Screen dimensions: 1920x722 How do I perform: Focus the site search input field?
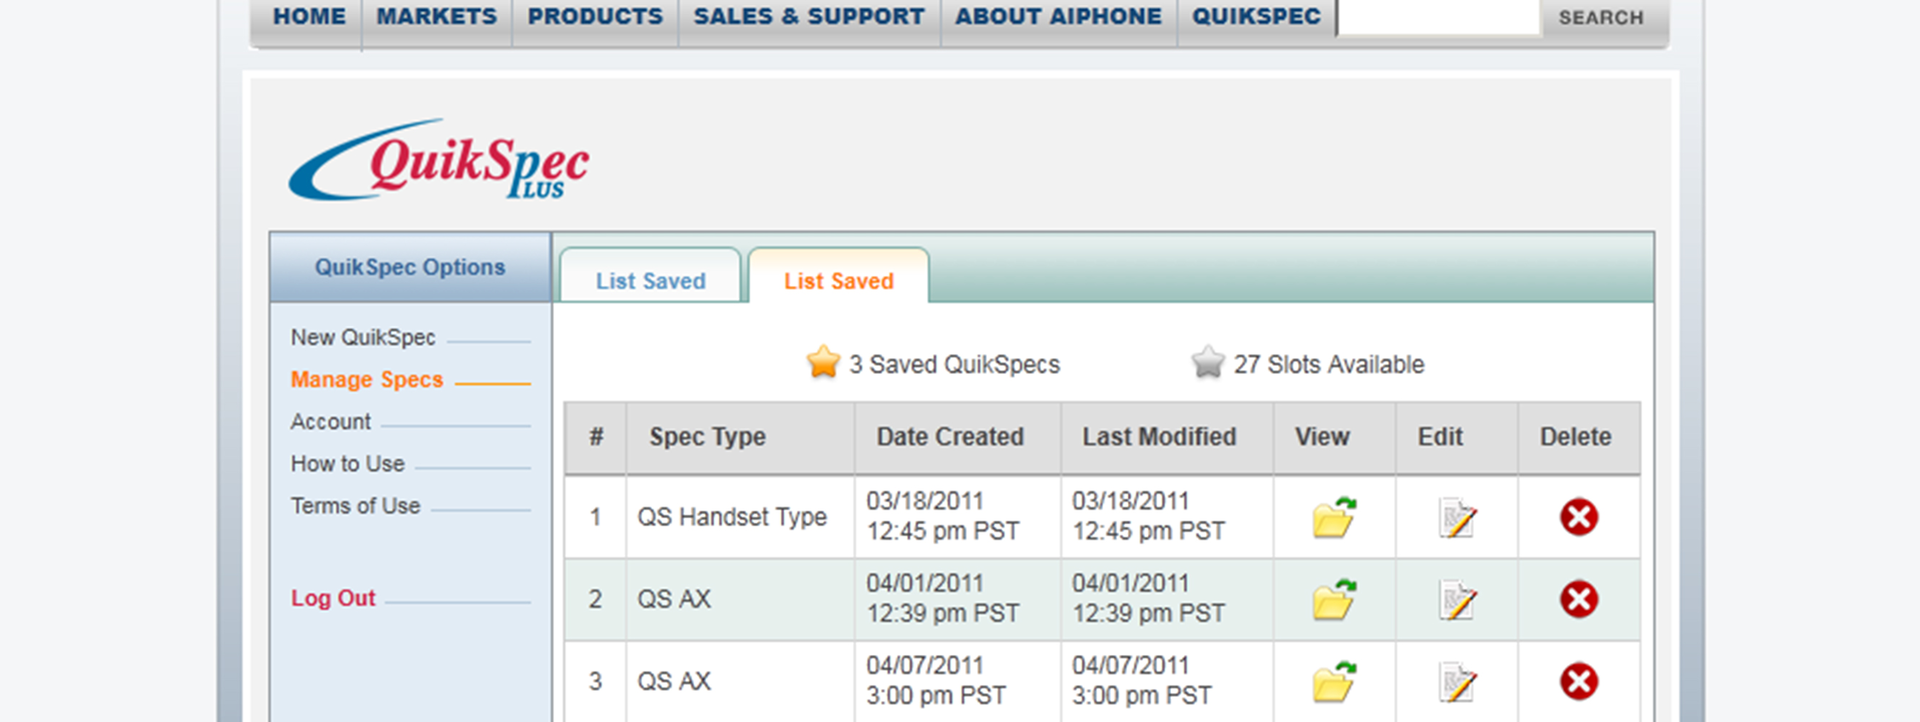click(1438, 17)
